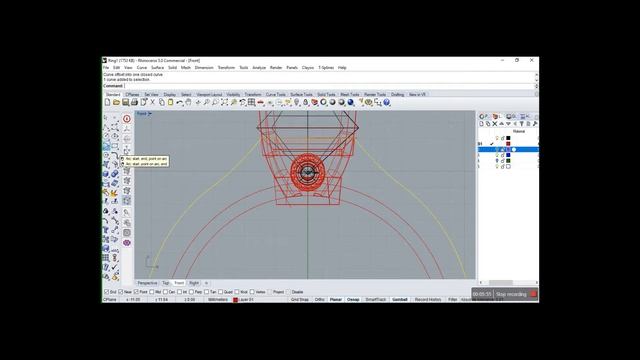The image size is (640, 360).
Task: Click the Undo icon
Action: [180, 102]
